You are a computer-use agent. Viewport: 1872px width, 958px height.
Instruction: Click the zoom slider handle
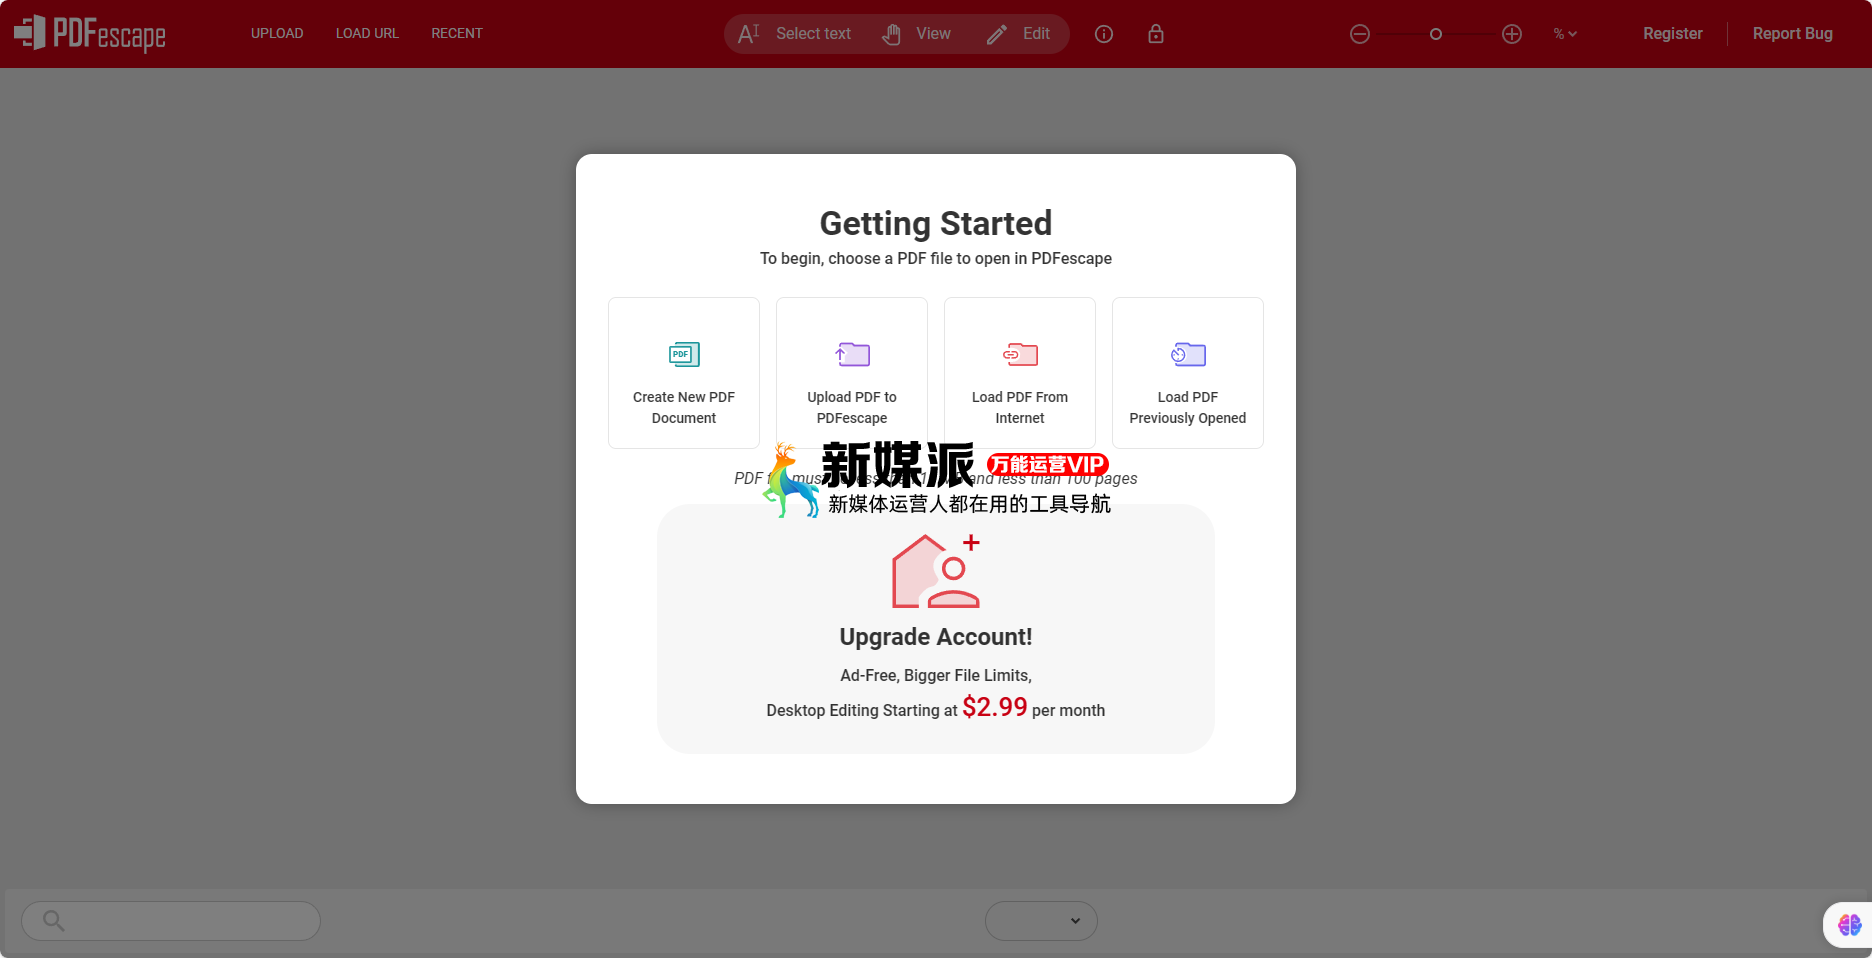pyautogui.click(x=1436, y=34)
